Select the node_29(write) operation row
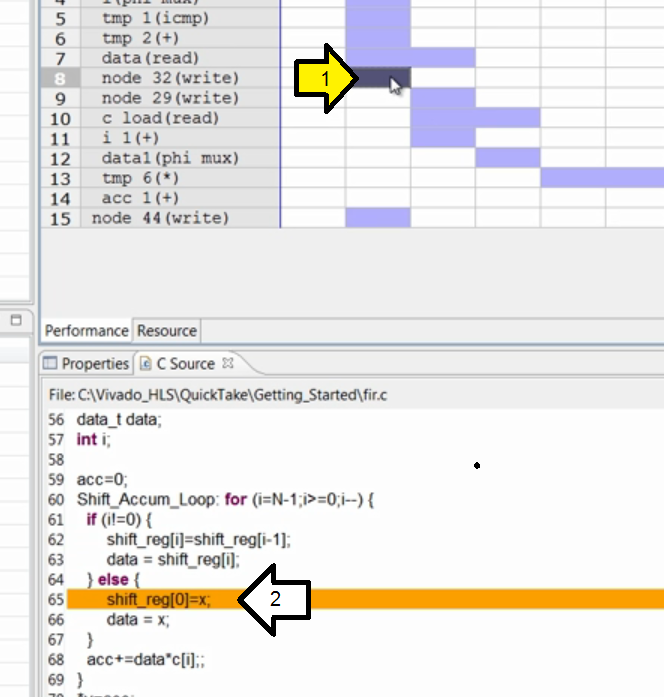 coord(170,98)
